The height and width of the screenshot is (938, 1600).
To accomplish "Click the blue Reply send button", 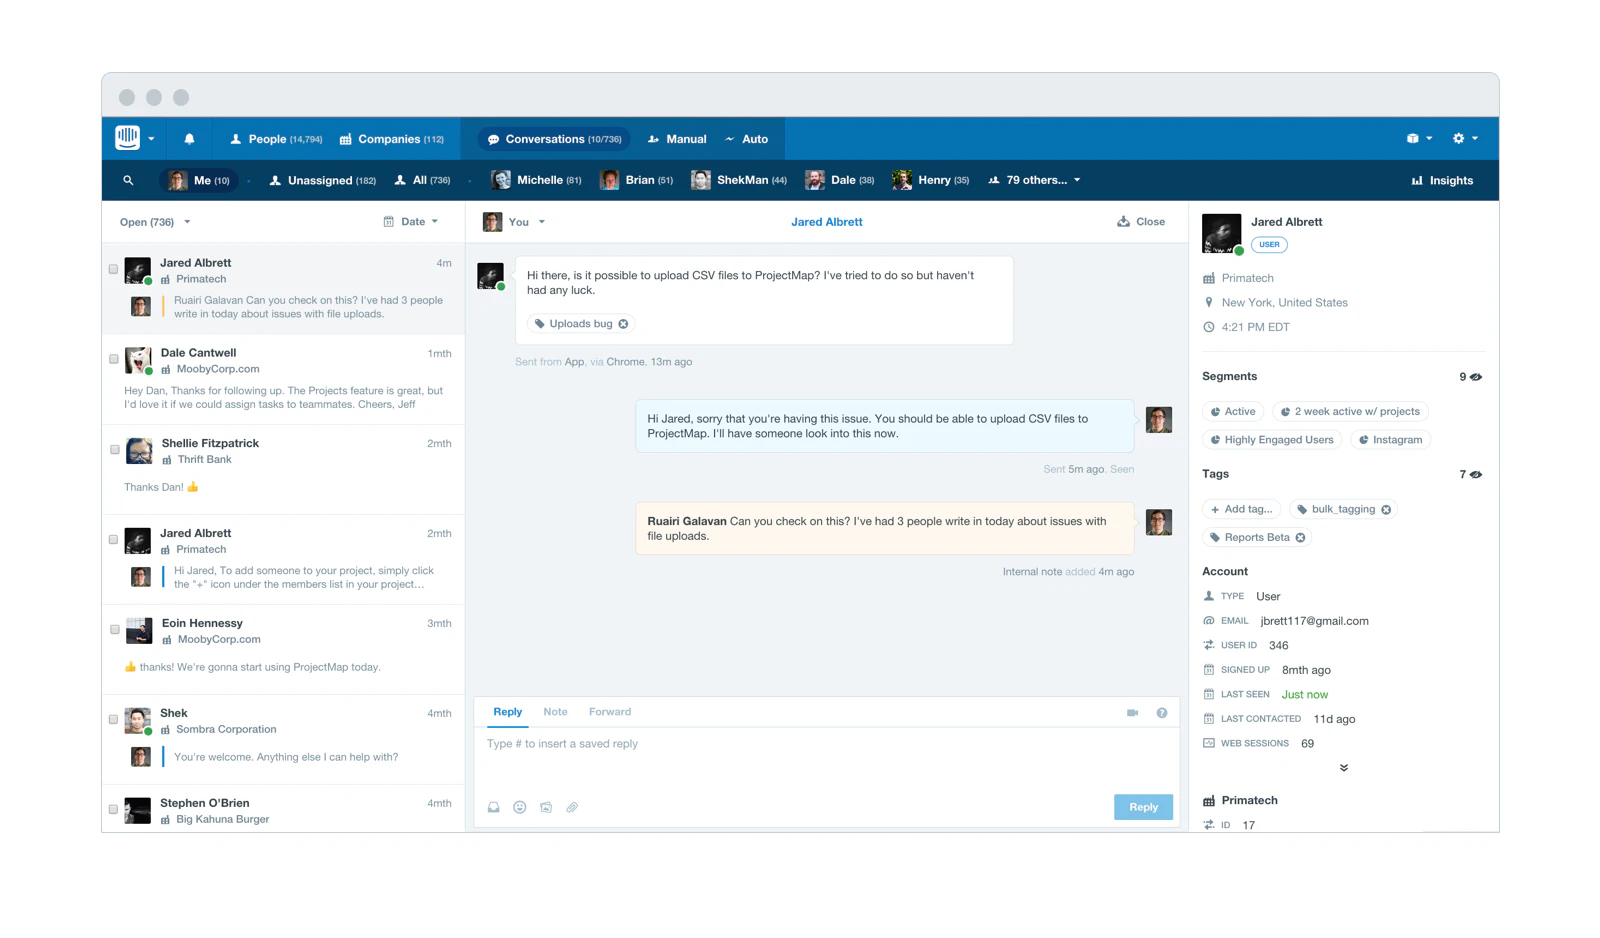I will [x=1143, y=807].
